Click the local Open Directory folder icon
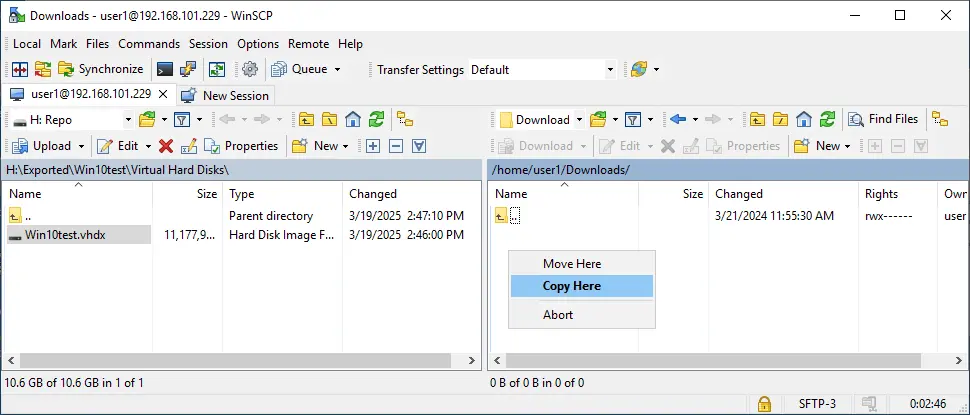This screenshot has height=415, width=970. click(x=147, y=119)
